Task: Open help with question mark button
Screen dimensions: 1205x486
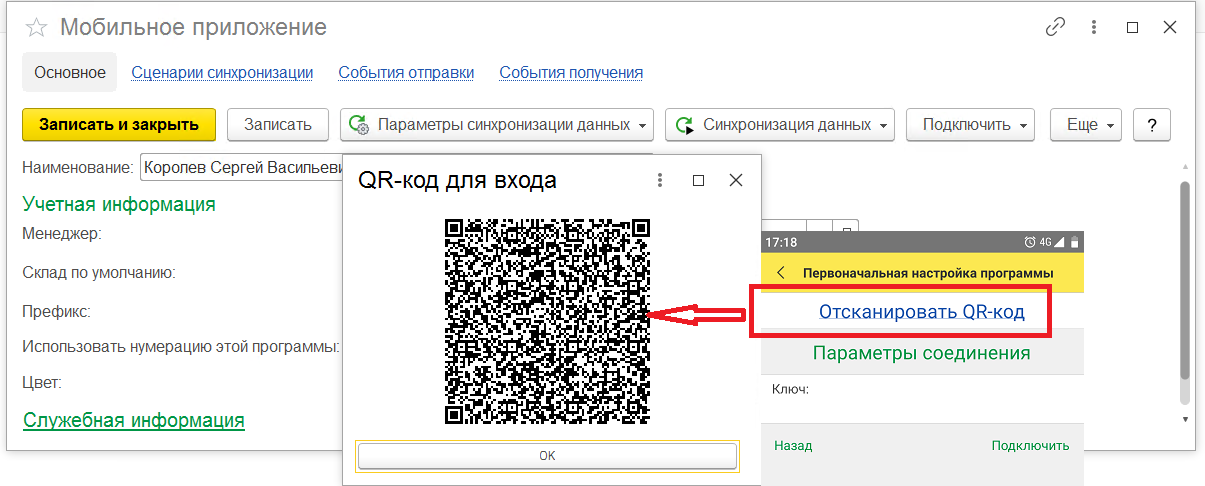Action: [x=1152, y=125]
